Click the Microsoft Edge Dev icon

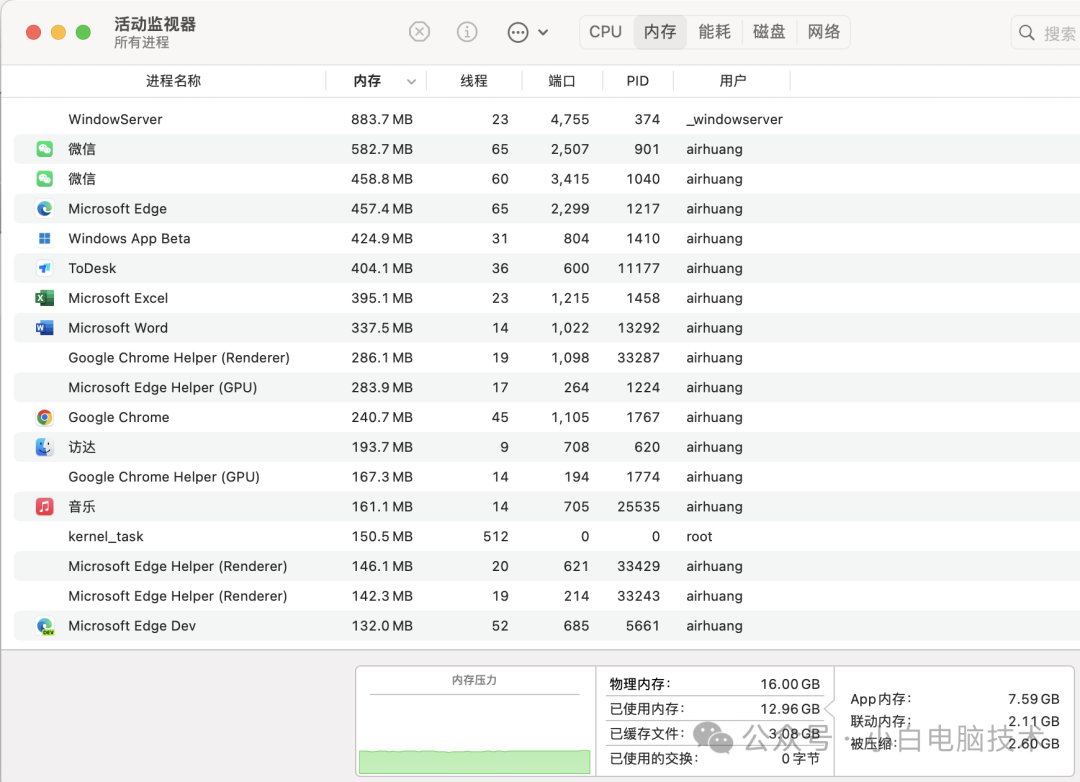pyautogui.click(x=45, y=626)
